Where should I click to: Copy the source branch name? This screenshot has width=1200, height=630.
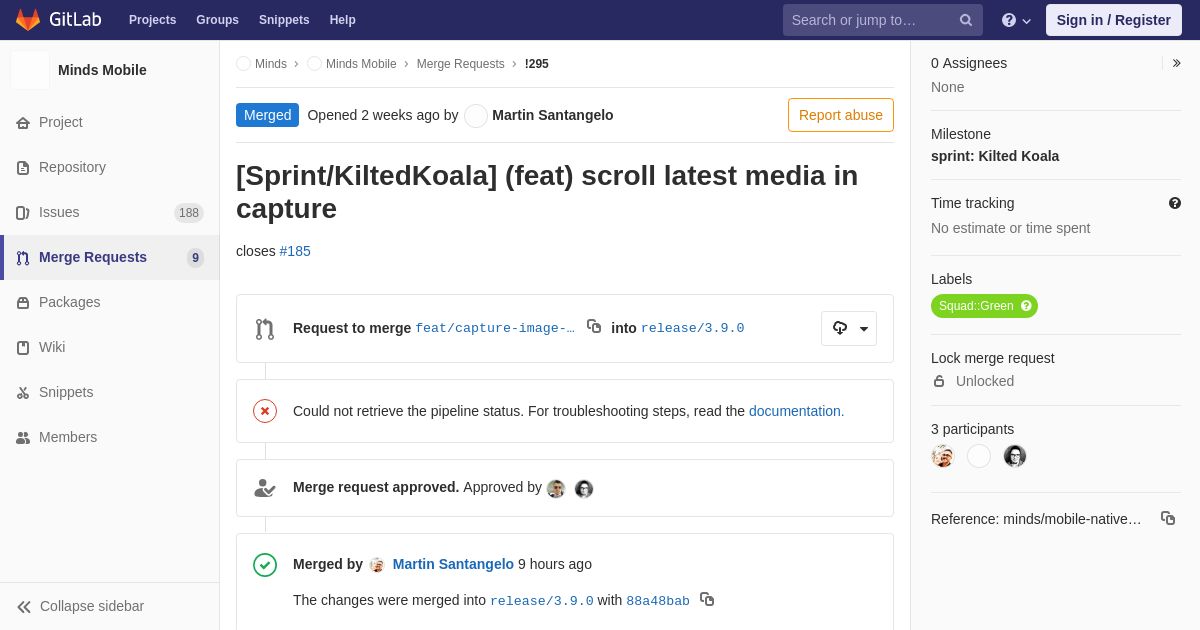594,326
